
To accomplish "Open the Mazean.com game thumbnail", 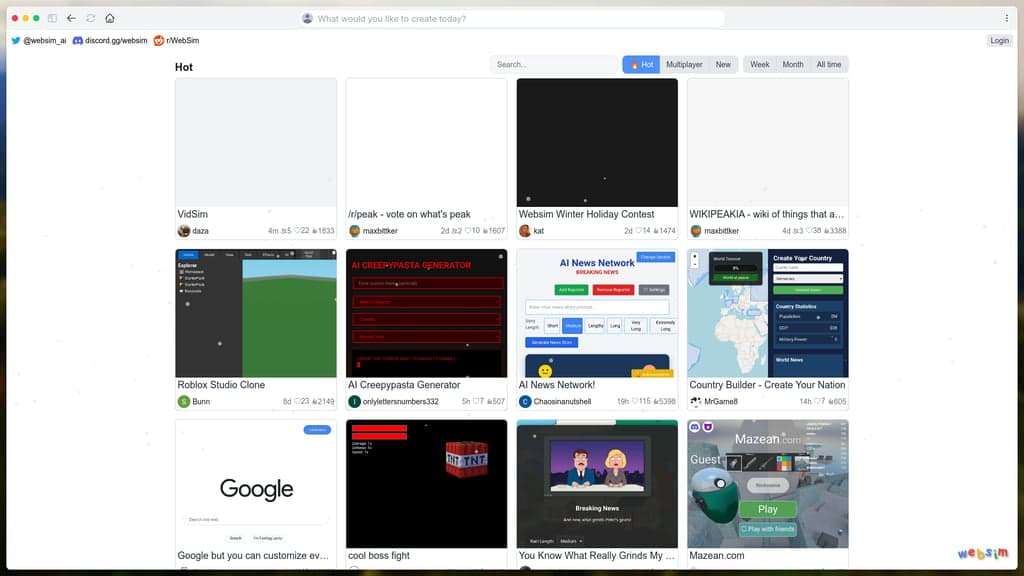I will (x=767, y=483).
